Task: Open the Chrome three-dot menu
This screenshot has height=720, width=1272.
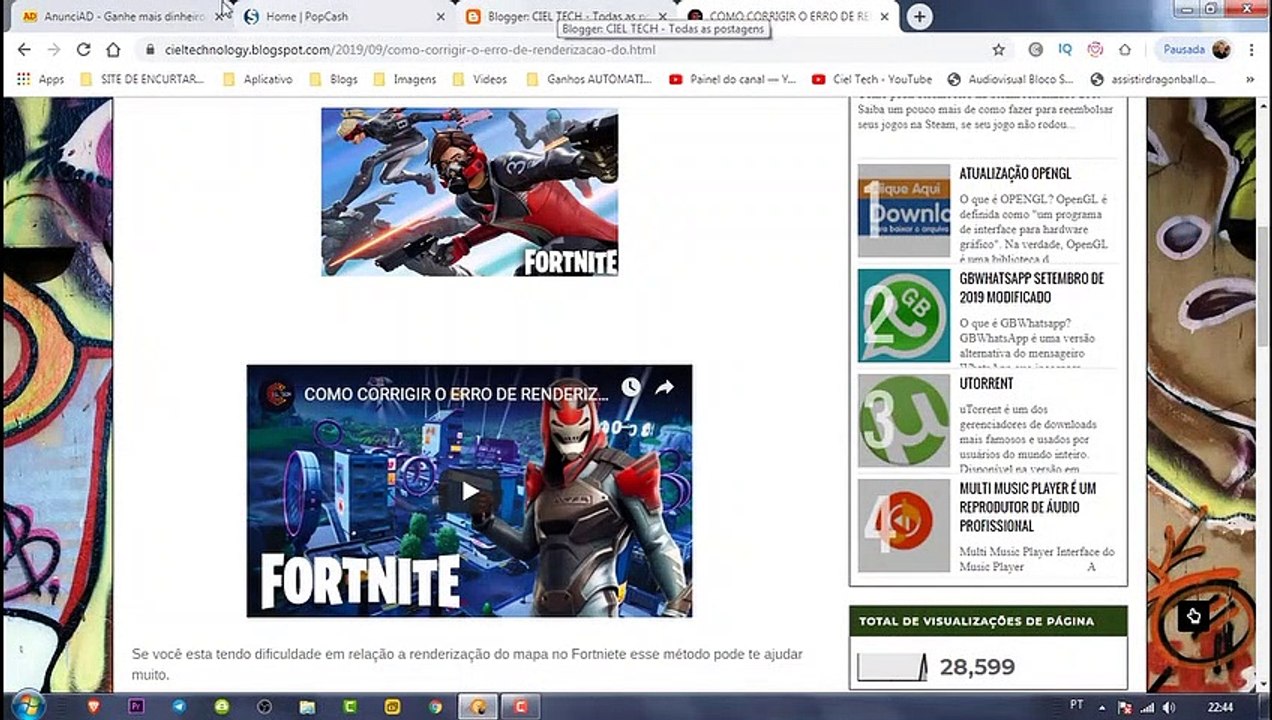Action: coord(1250,49)
